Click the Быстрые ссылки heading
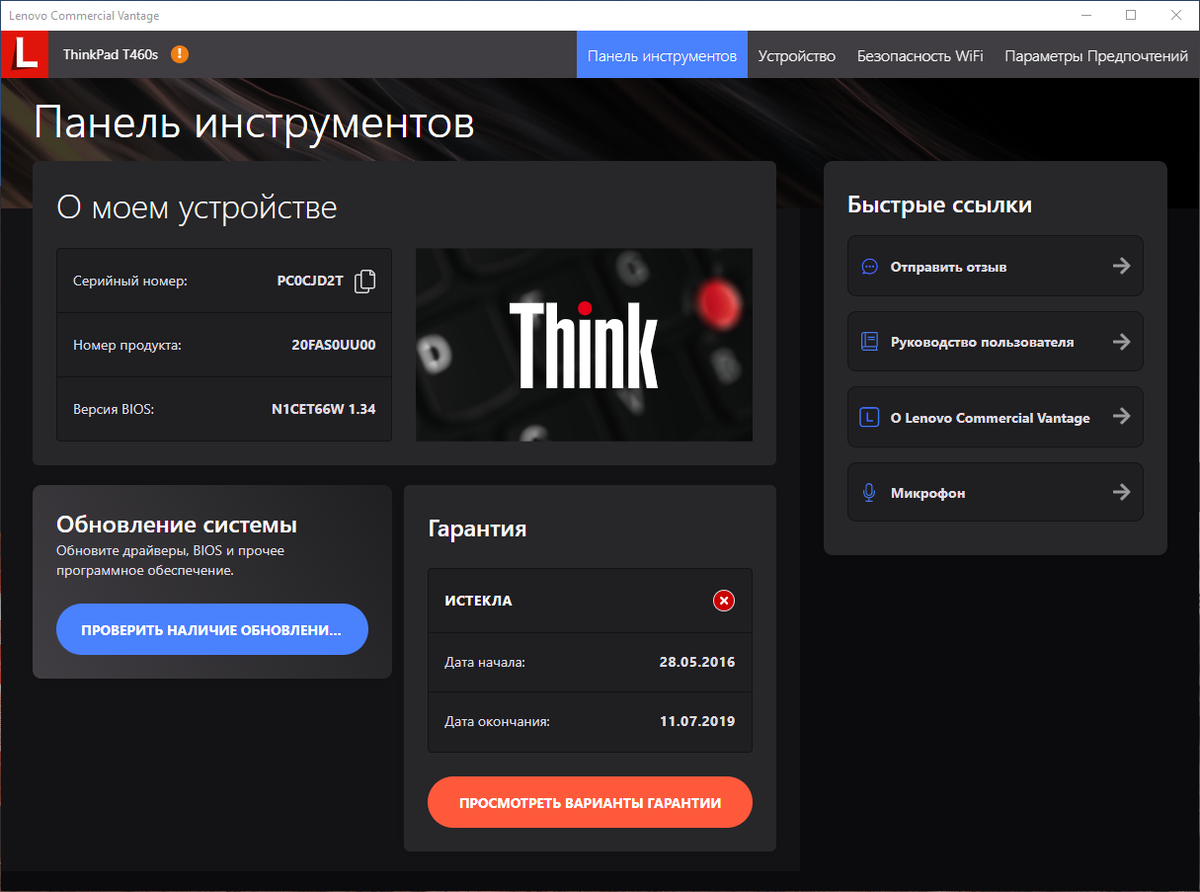This screenshot has height=892, width=1200. [940, 205]
